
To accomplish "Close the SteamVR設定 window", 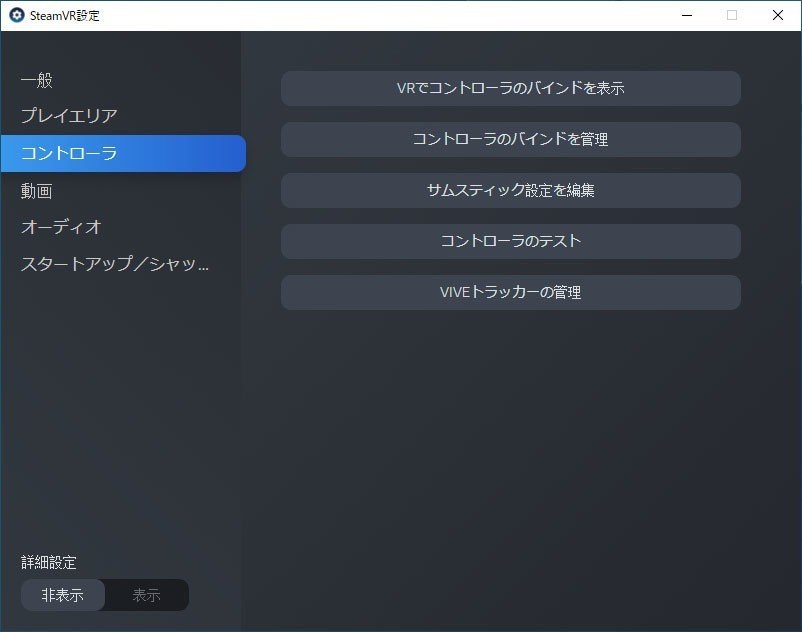I will 777,15.
